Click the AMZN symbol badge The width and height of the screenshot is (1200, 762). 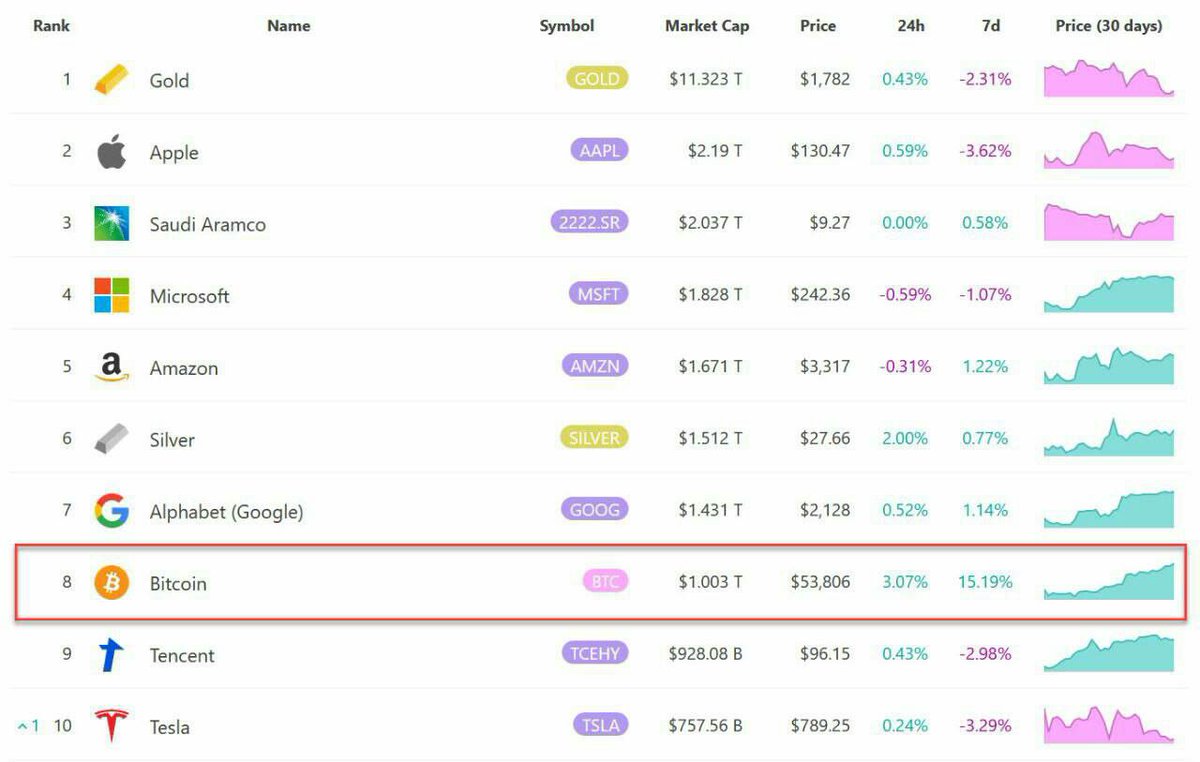[595, 366]
